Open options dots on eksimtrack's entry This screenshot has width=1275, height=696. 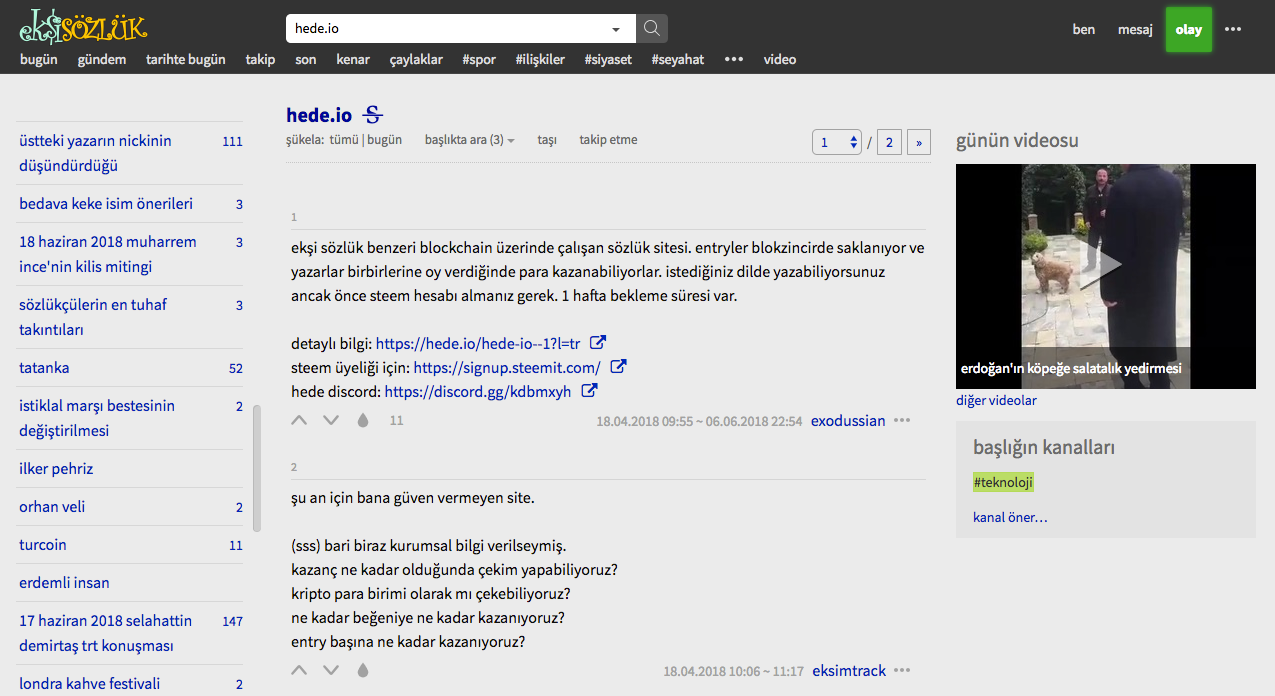click(x=903, y=670)
